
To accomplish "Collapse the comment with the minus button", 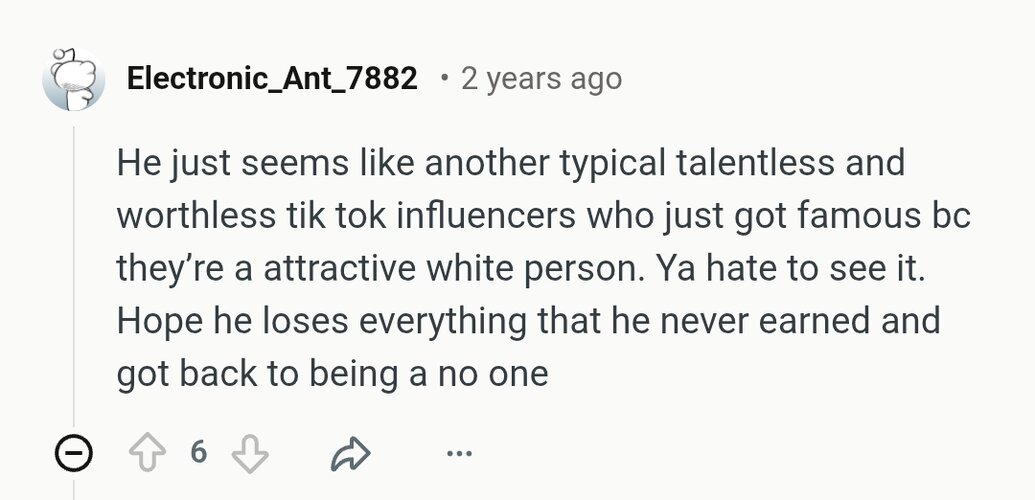I will click(73, 454).
